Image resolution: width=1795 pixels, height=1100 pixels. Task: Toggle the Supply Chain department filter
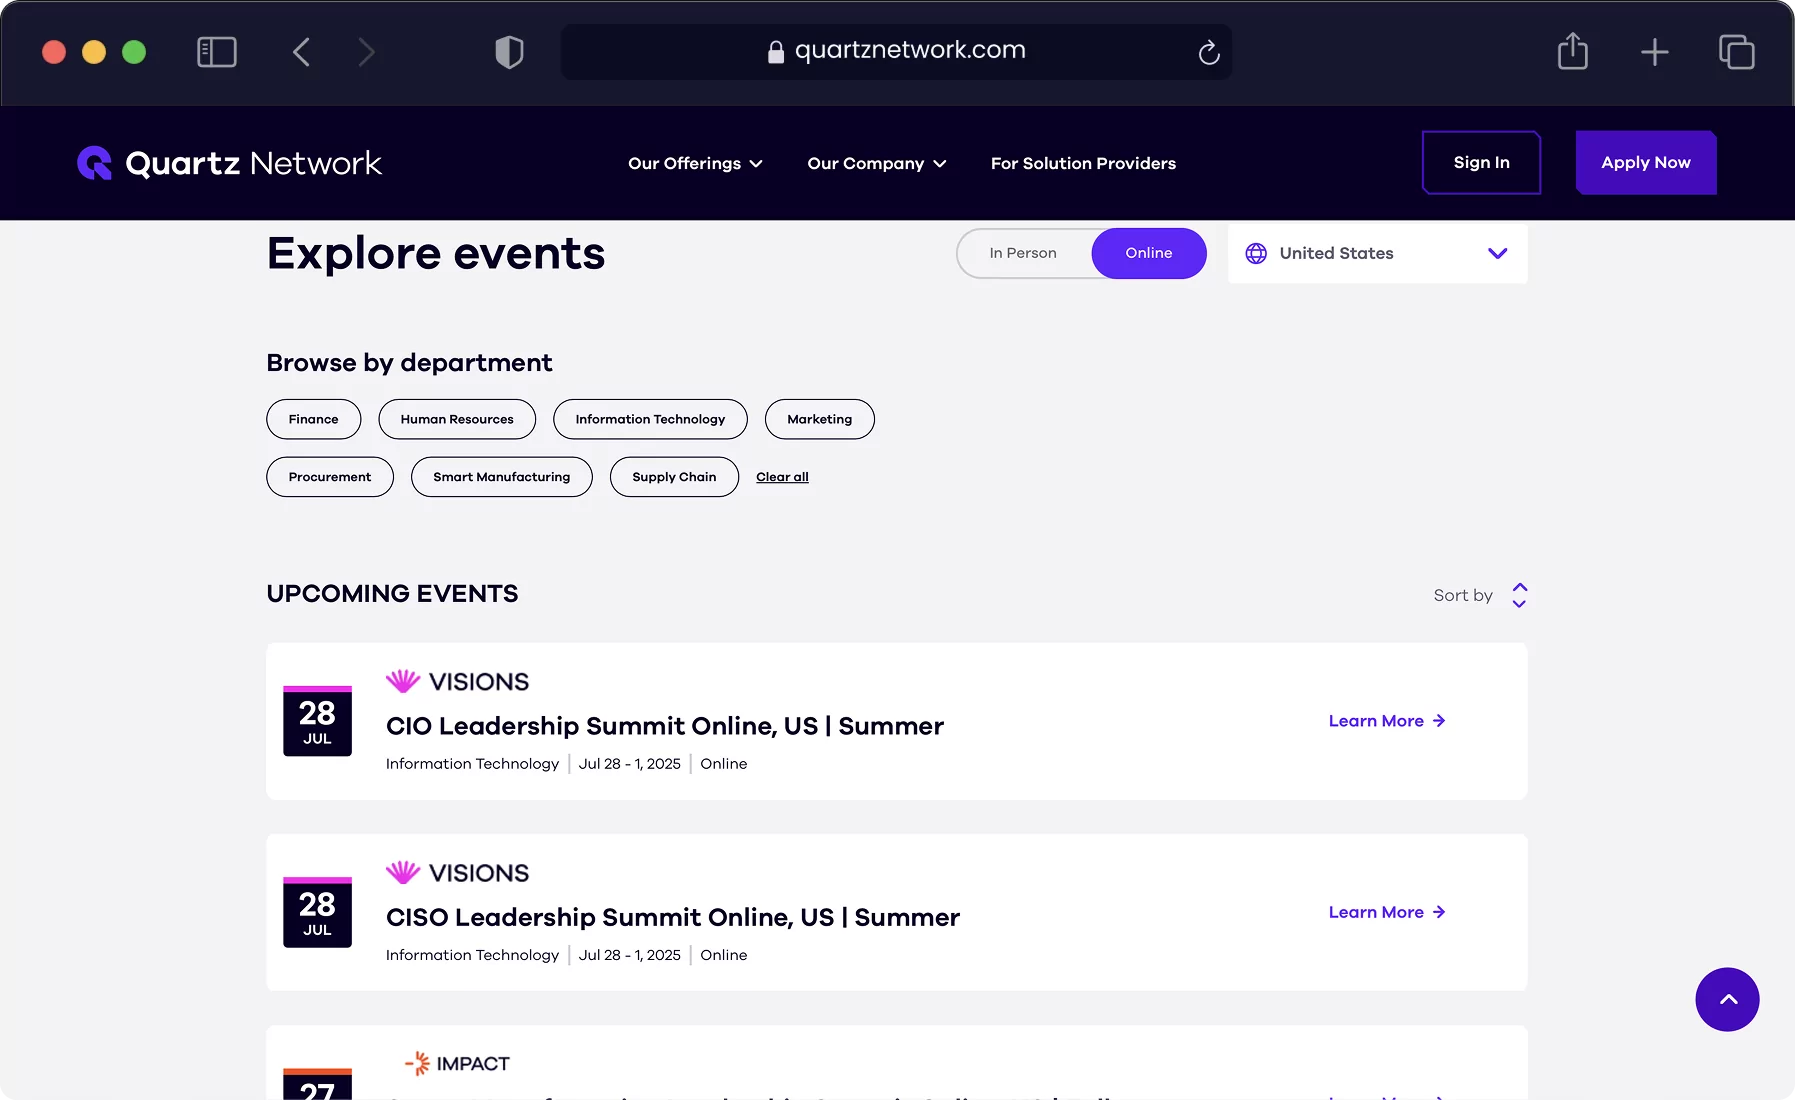point(674,477)
